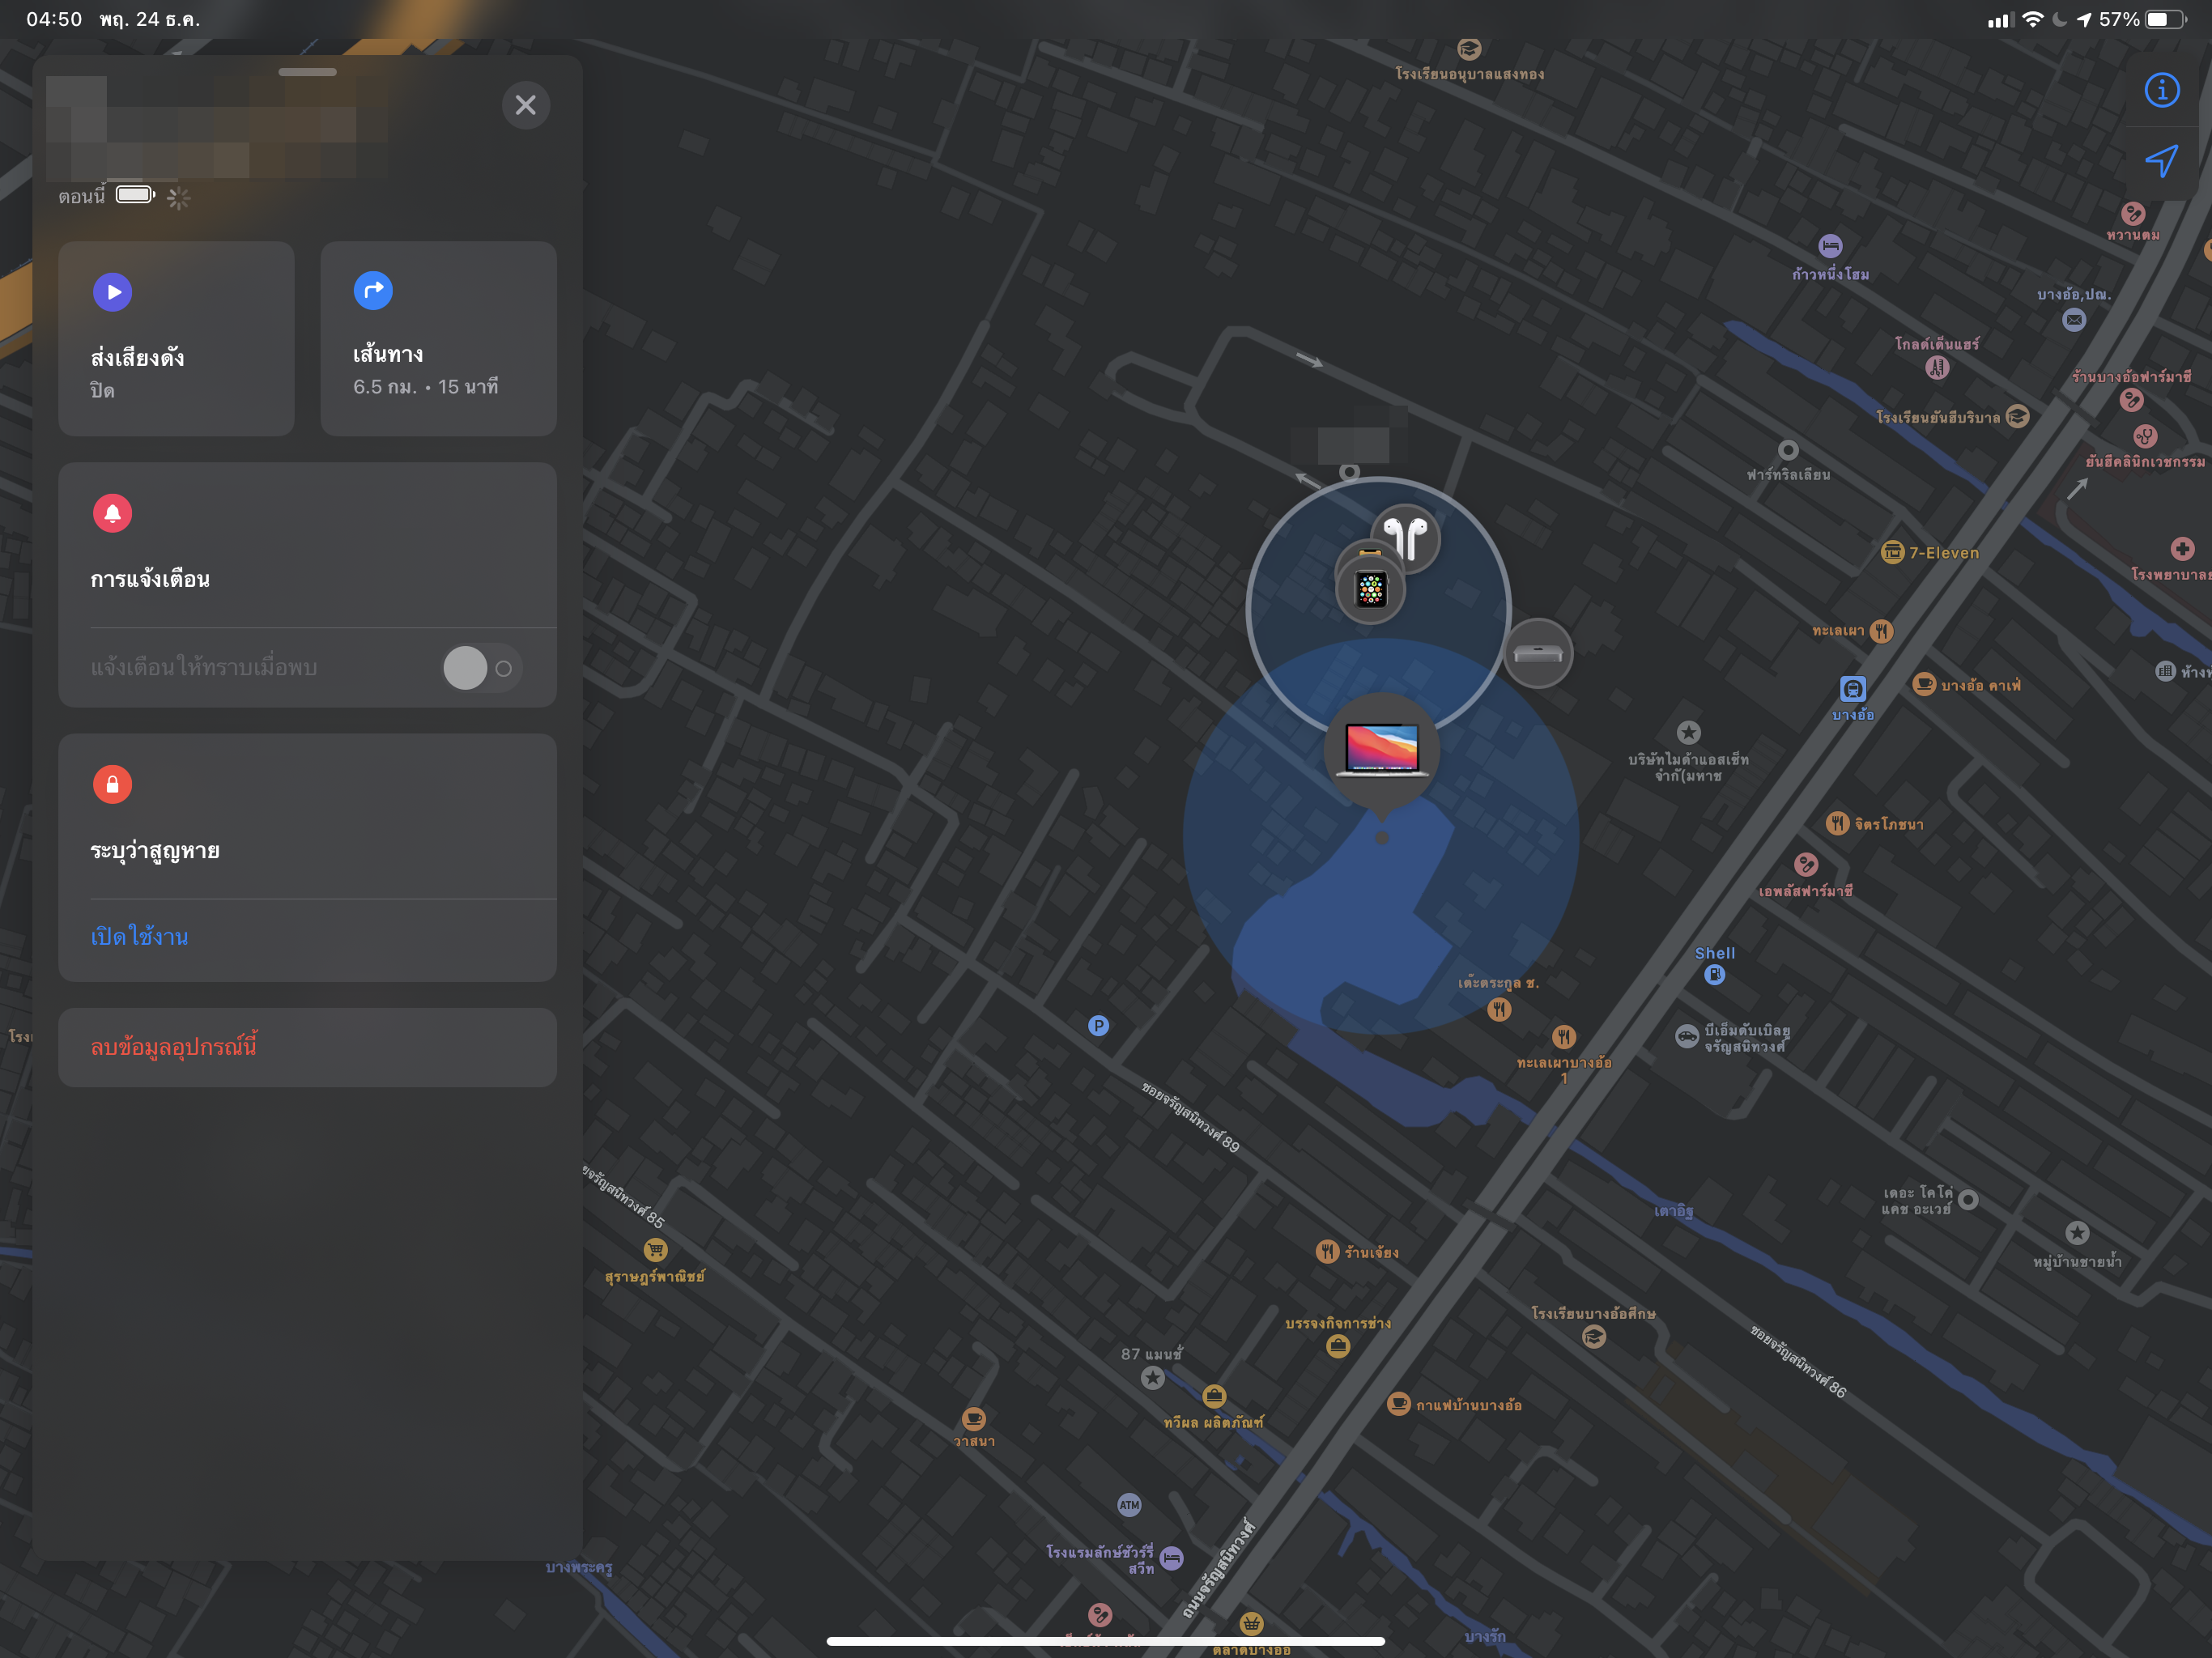Tap the ทะเลเผา restaurant pin
Viewport: 2212px width, 1658px height.
[x=1881, y=631]
